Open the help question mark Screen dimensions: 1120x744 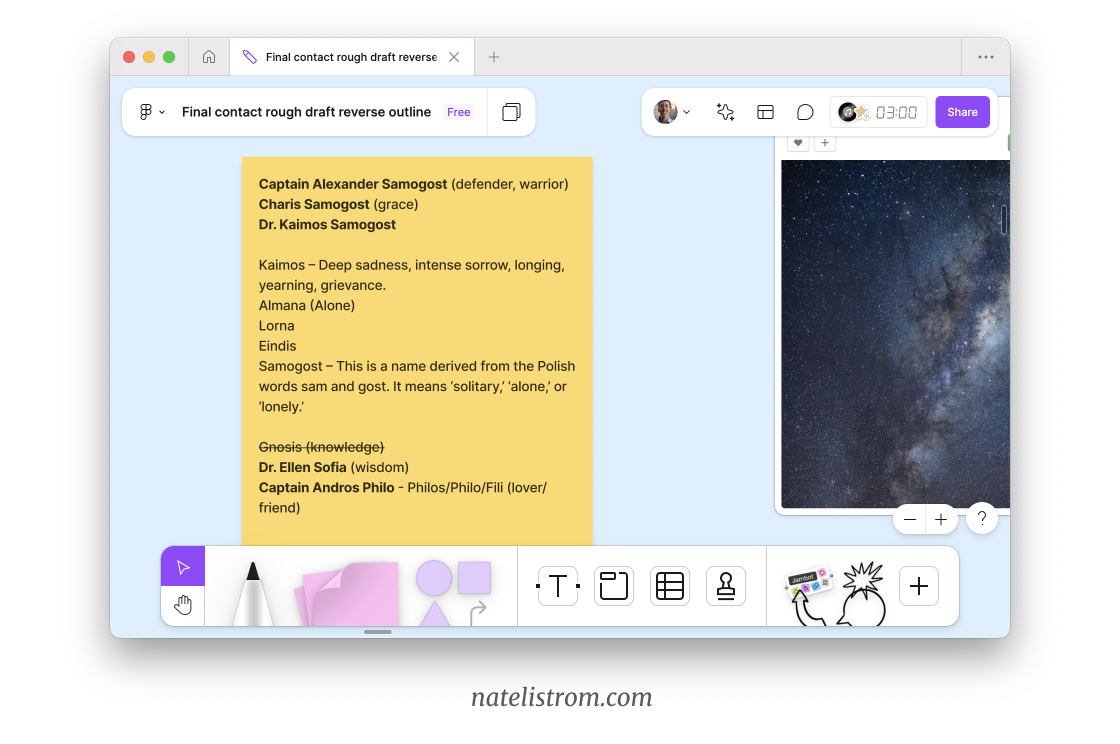pos(982,519)
